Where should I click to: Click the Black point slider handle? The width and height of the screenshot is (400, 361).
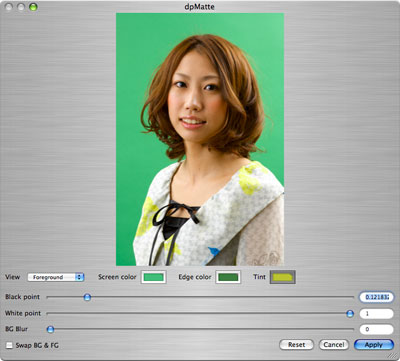tap(87, 297)
